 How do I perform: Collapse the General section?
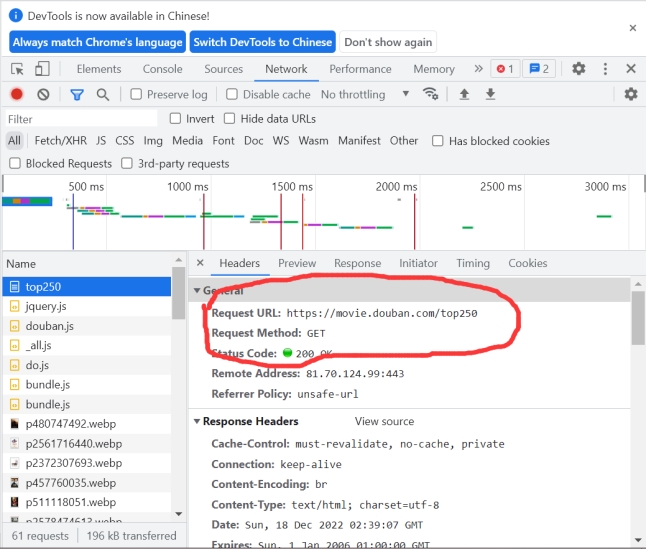pos(197,291)
